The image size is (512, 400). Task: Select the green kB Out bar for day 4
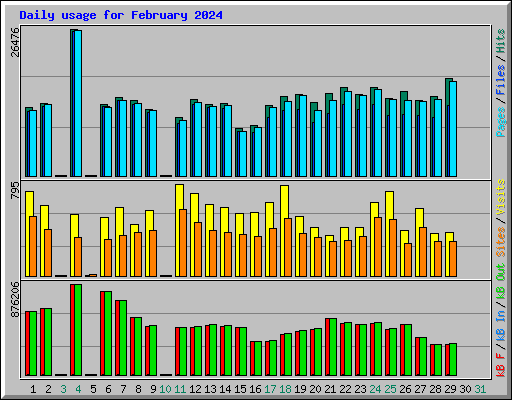click(78, 330)
